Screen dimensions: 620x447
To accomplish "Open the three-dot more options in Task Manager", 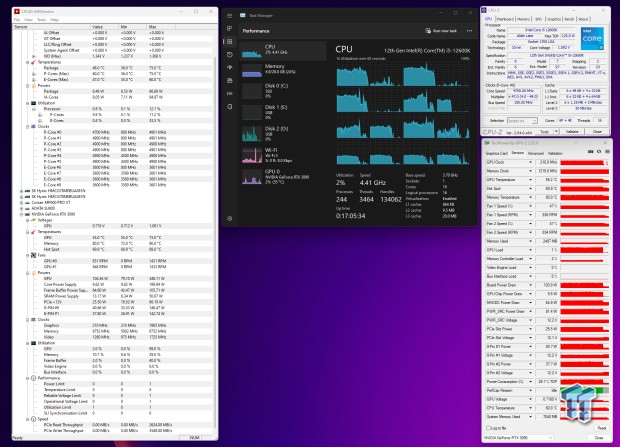I will point(469,31).
